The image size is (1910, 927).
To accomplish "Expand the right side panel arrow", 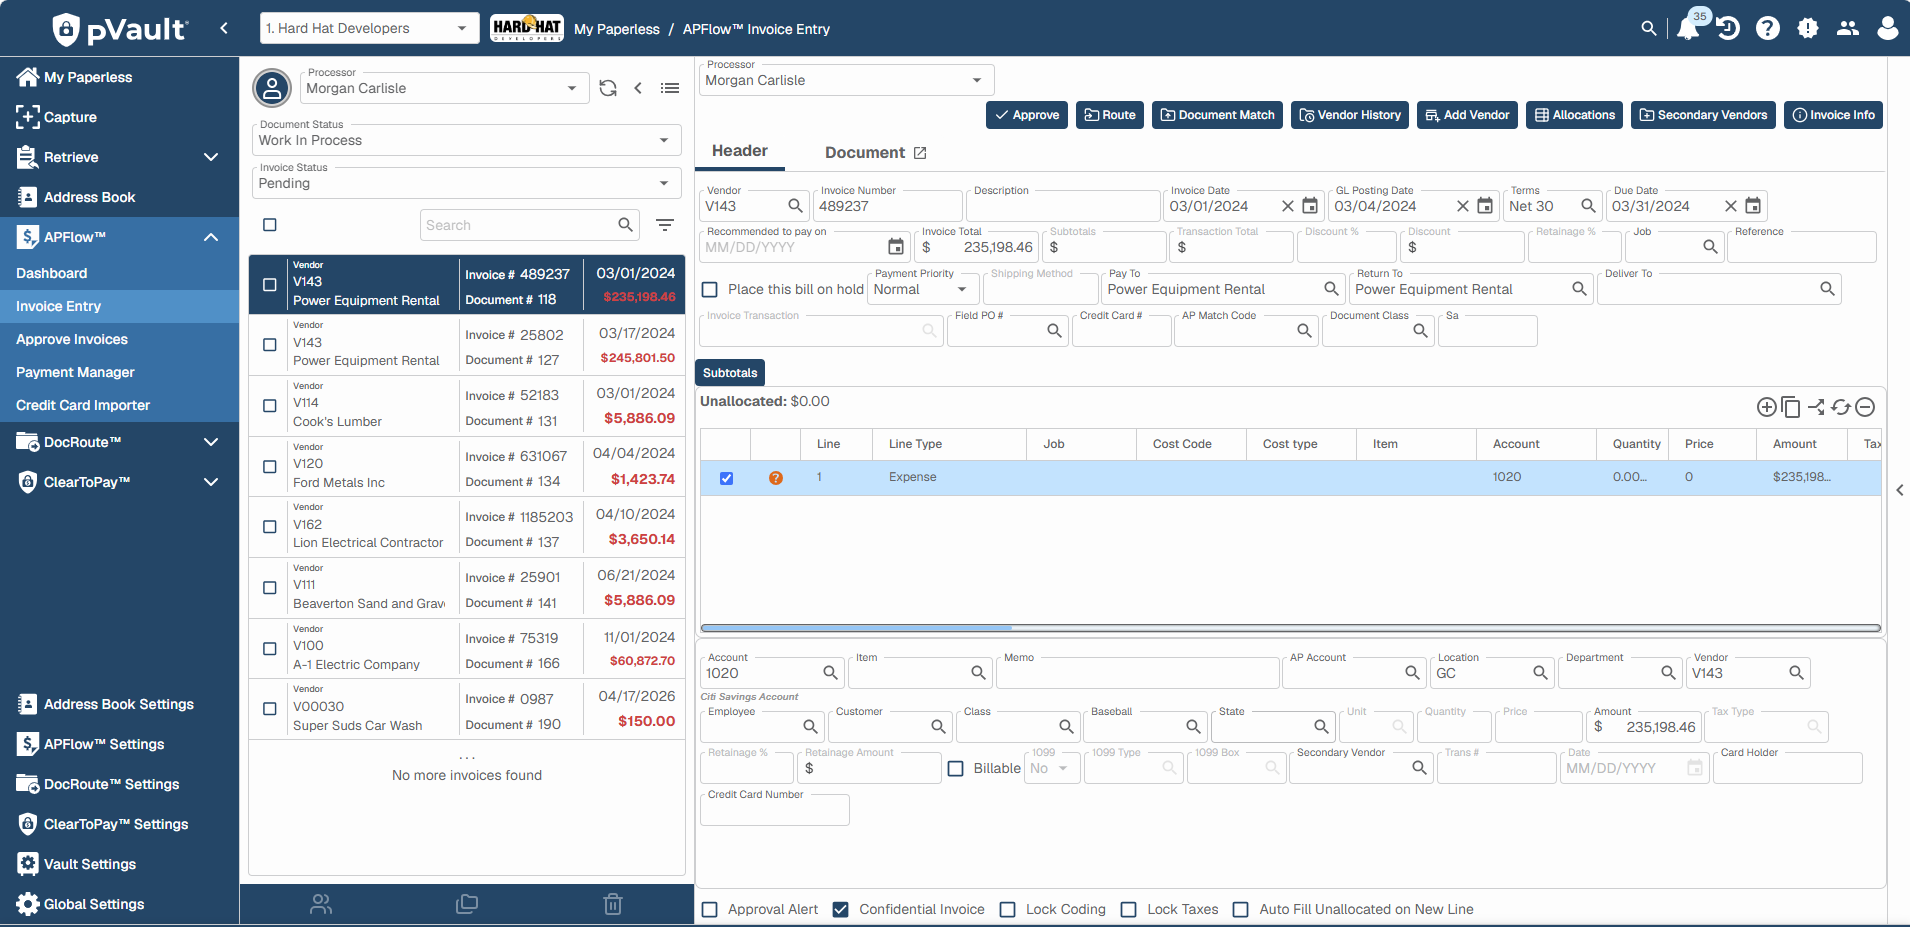I will (1899, 490).
